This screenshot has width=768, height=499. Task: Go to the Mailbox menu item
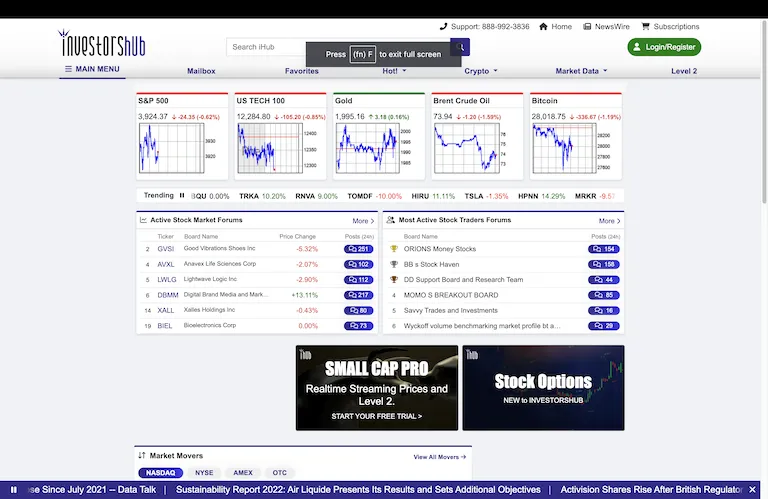click(201, 71)
